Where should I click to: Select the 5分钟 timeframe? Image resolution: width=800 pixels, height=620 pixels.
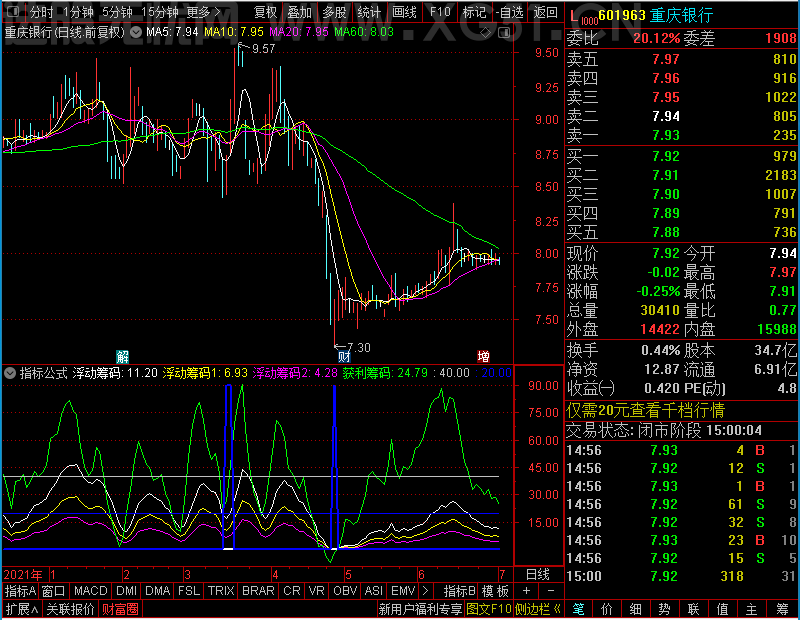[117, 11]
